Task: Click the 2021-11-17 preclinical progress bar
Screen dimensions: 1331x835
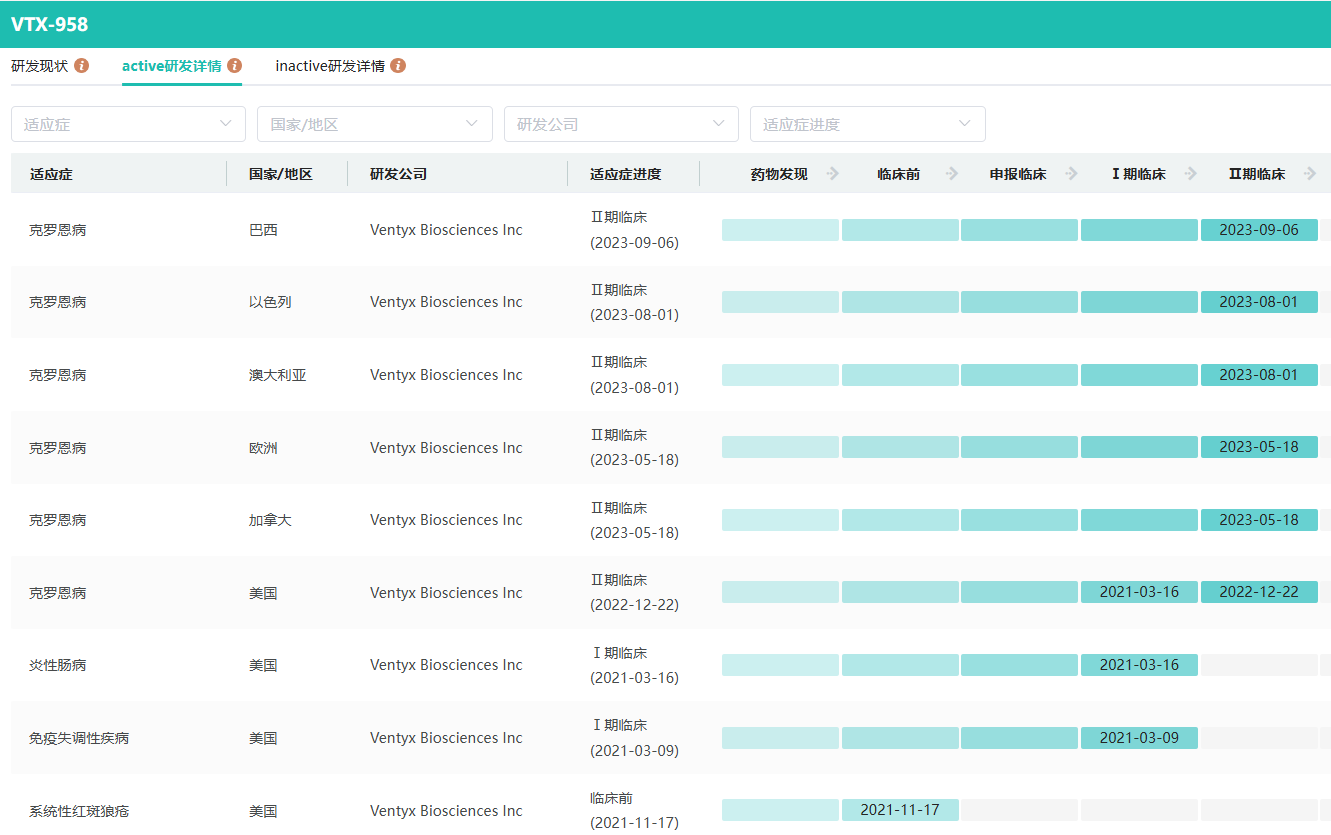Action: click(900, 810)
